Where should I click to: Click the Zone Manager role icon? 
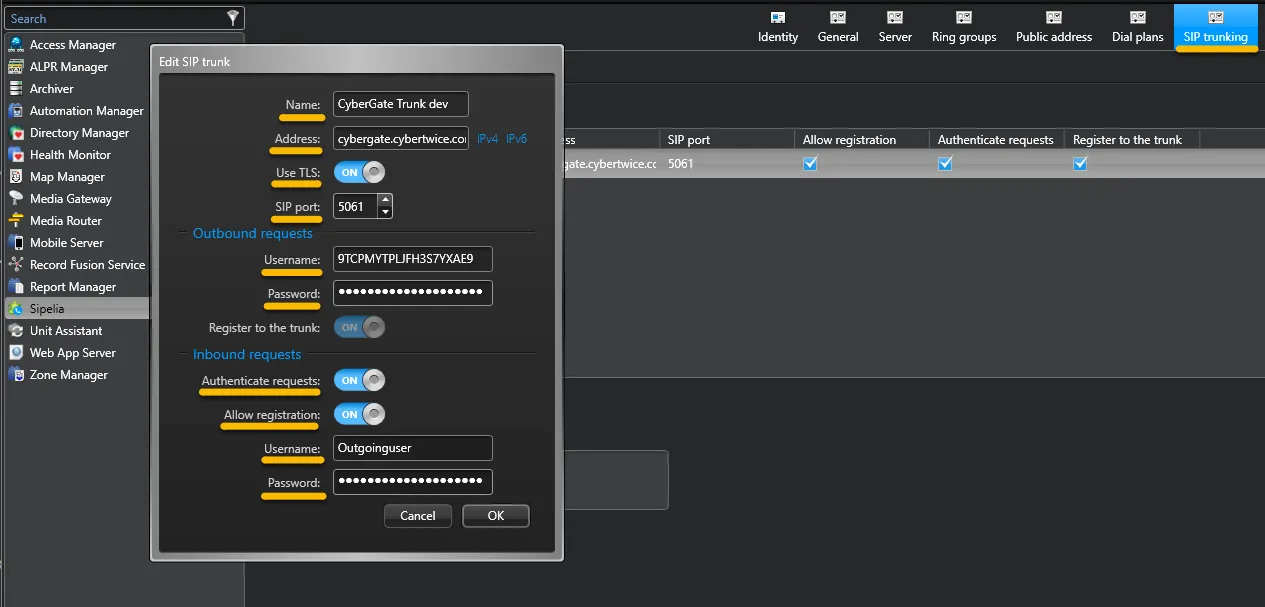(x=16, y=375)
